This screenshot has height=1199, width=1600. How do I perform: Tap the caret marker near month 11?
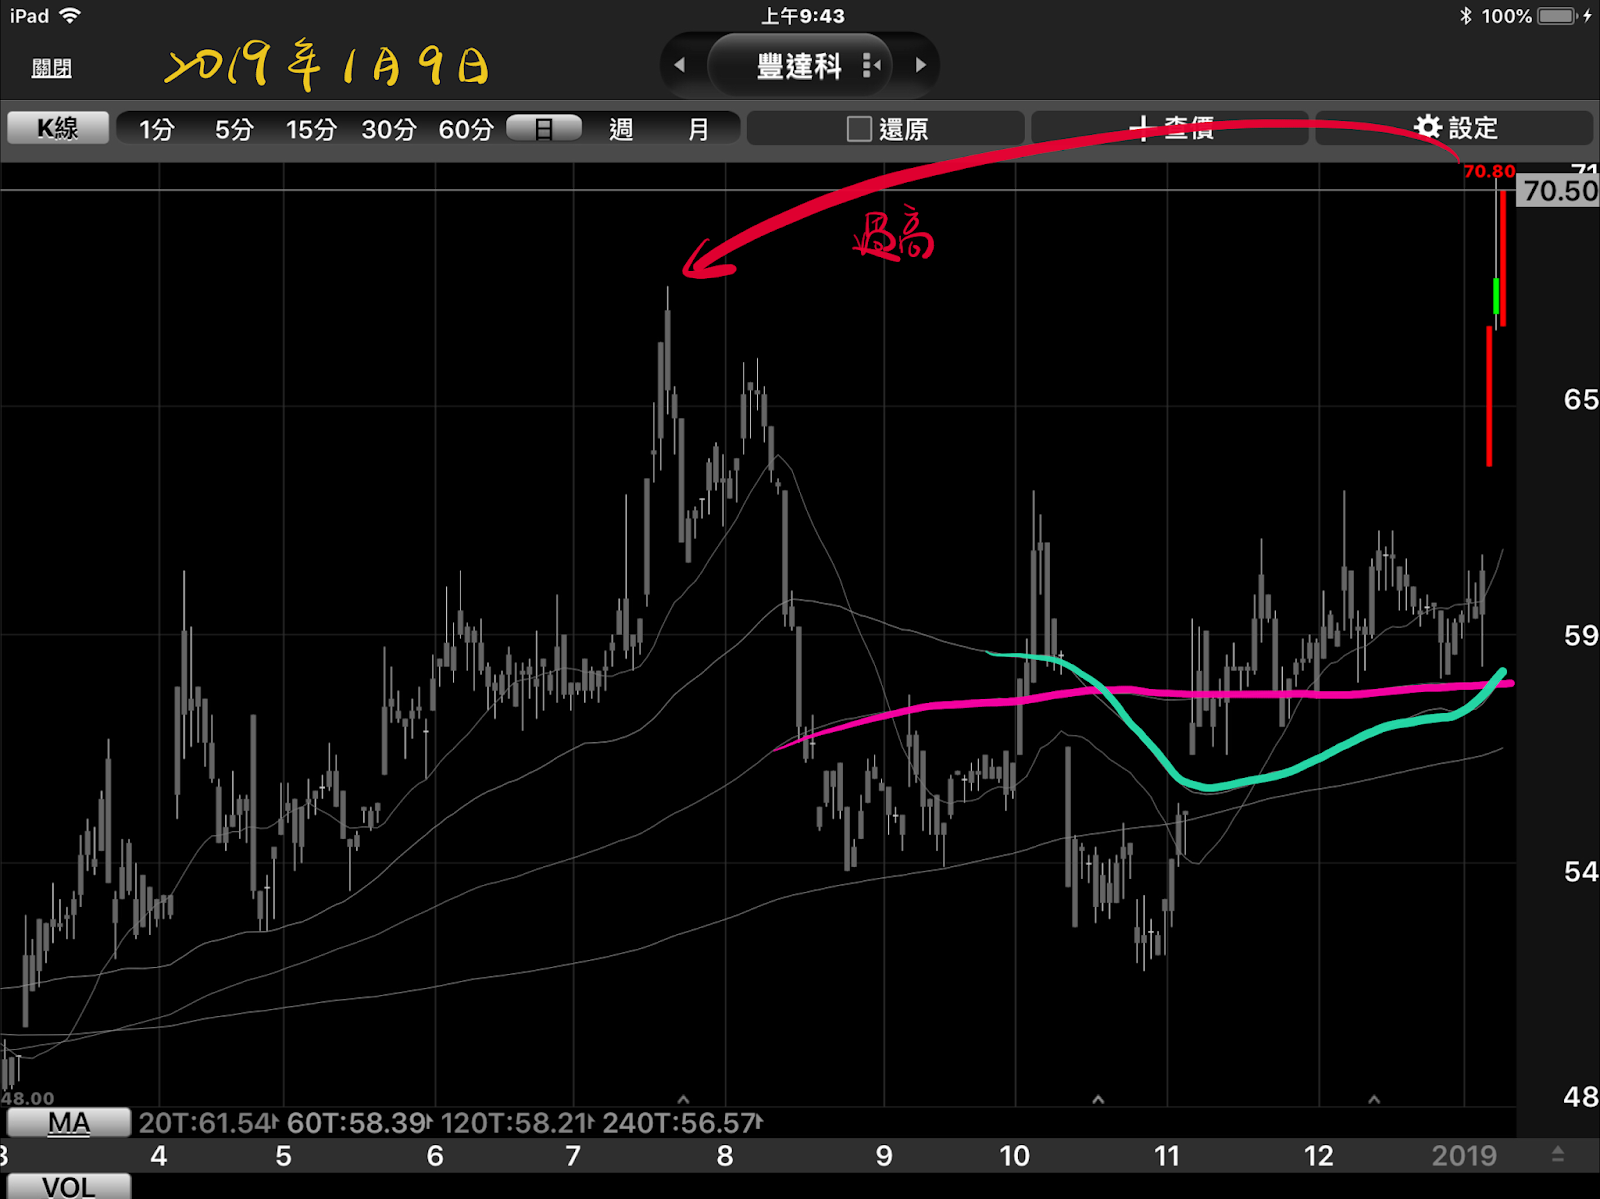(x=1098, y=1098)
